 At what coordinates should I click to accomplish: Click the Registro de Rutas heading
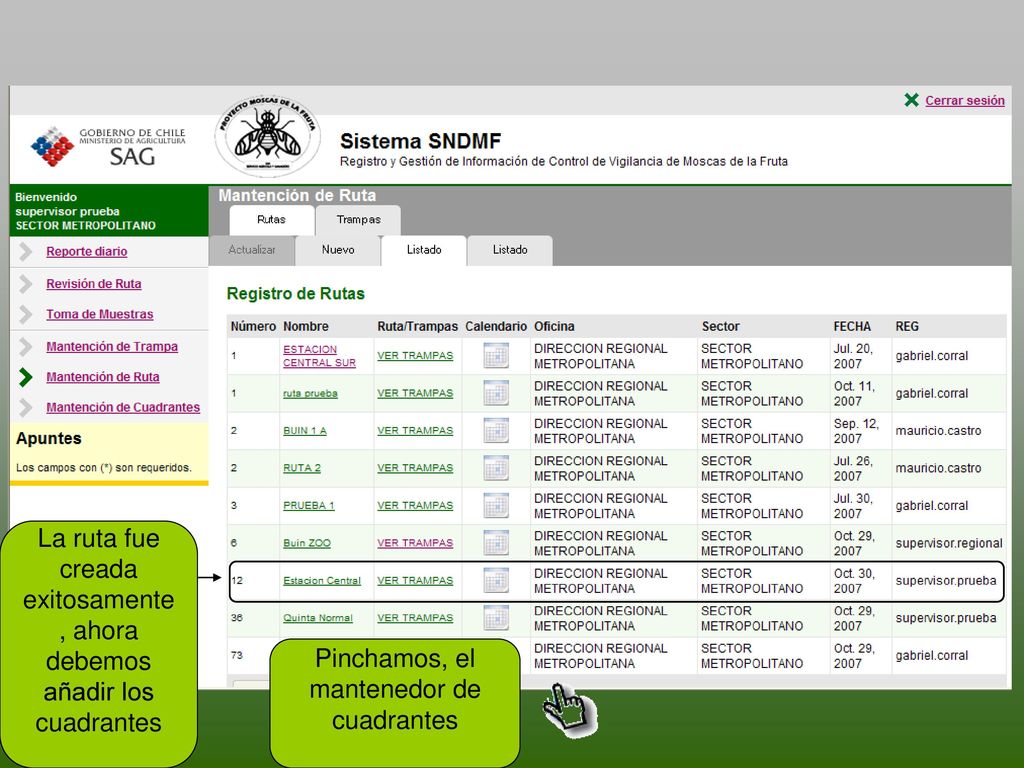(x=295, y=294)
